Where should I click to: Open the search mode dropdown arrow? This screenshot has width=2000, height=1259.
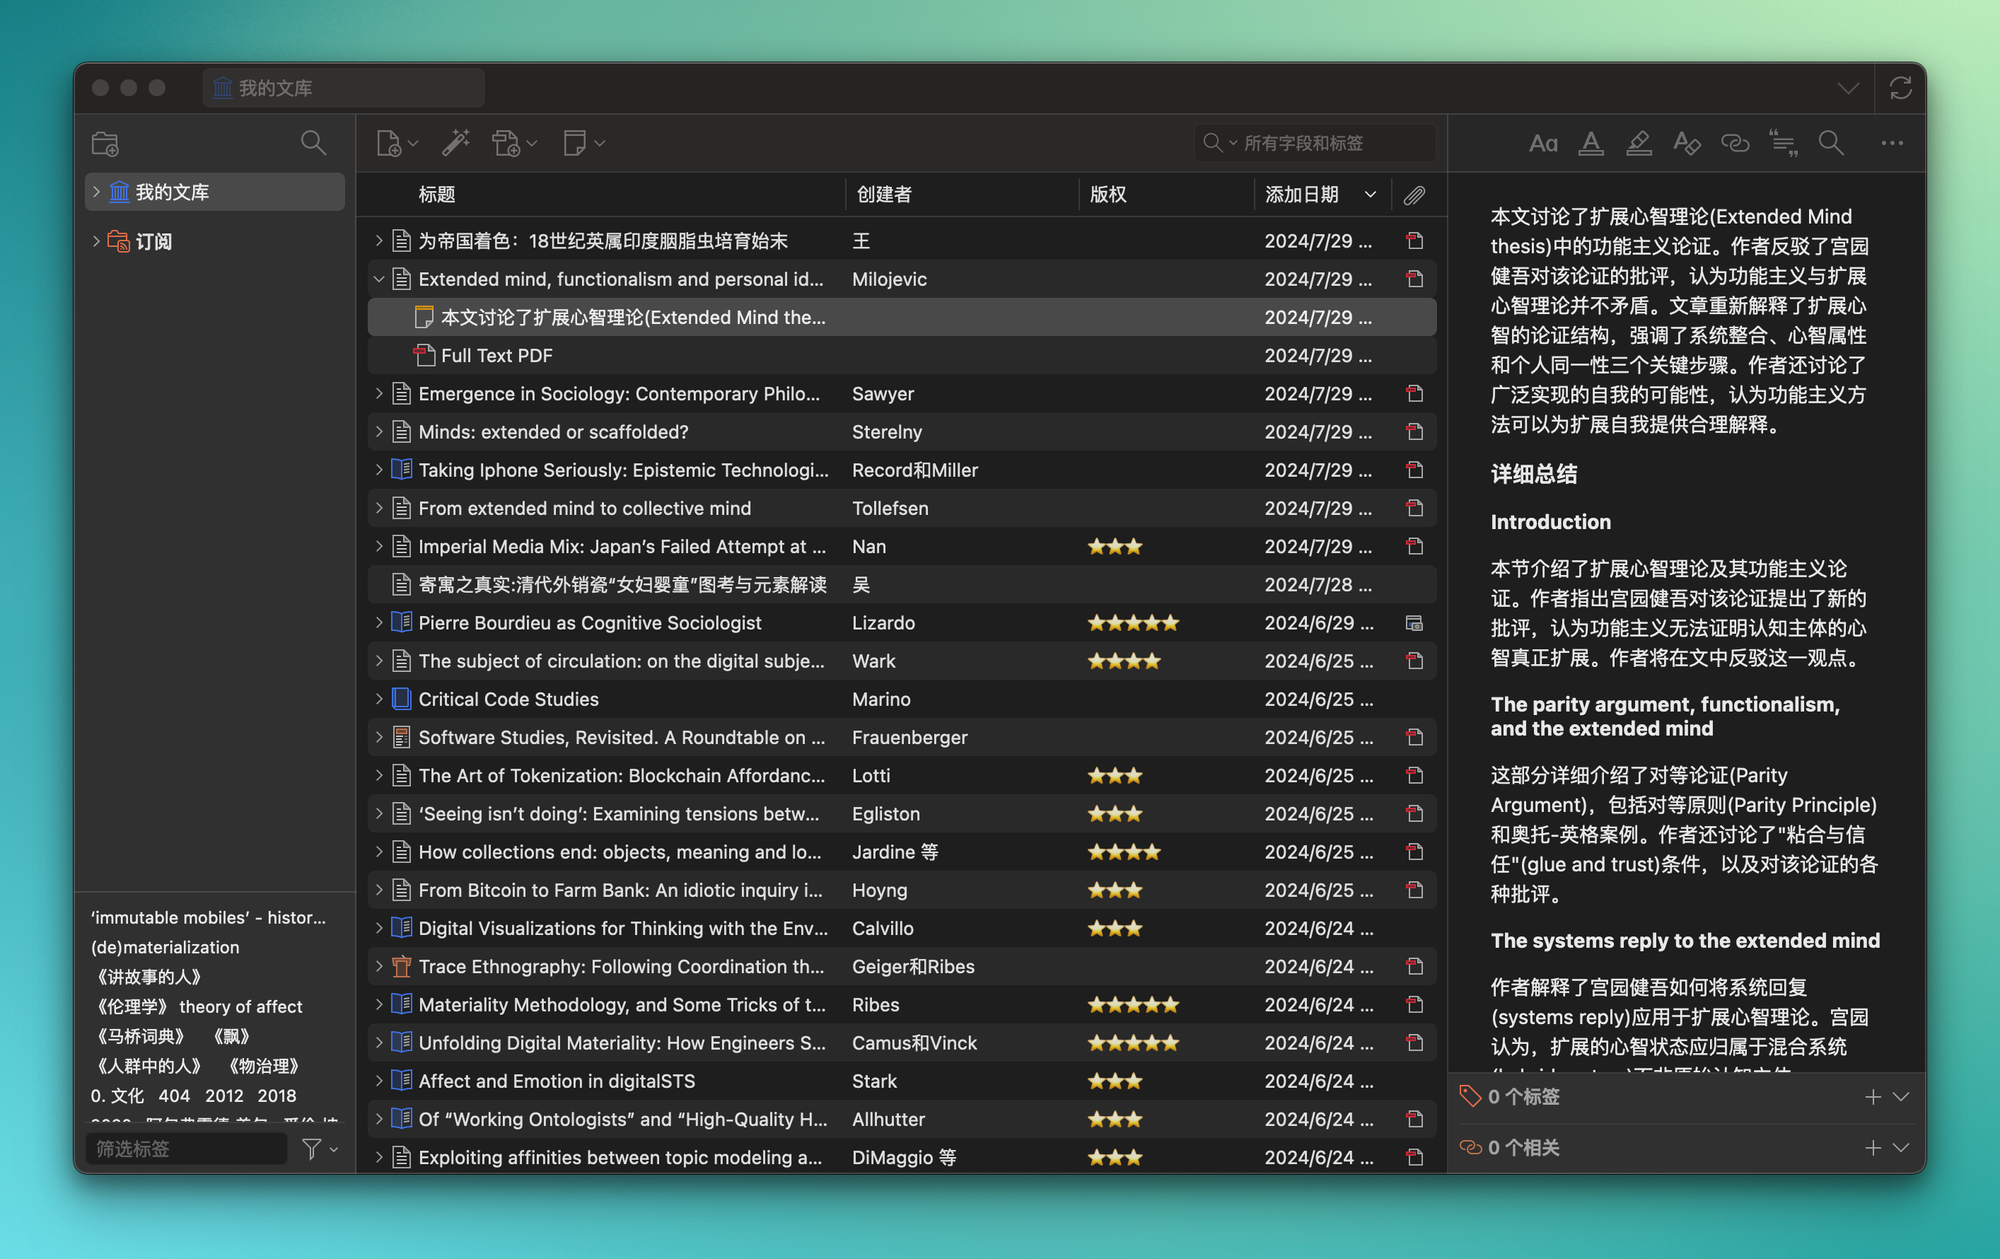[1232, 143]
